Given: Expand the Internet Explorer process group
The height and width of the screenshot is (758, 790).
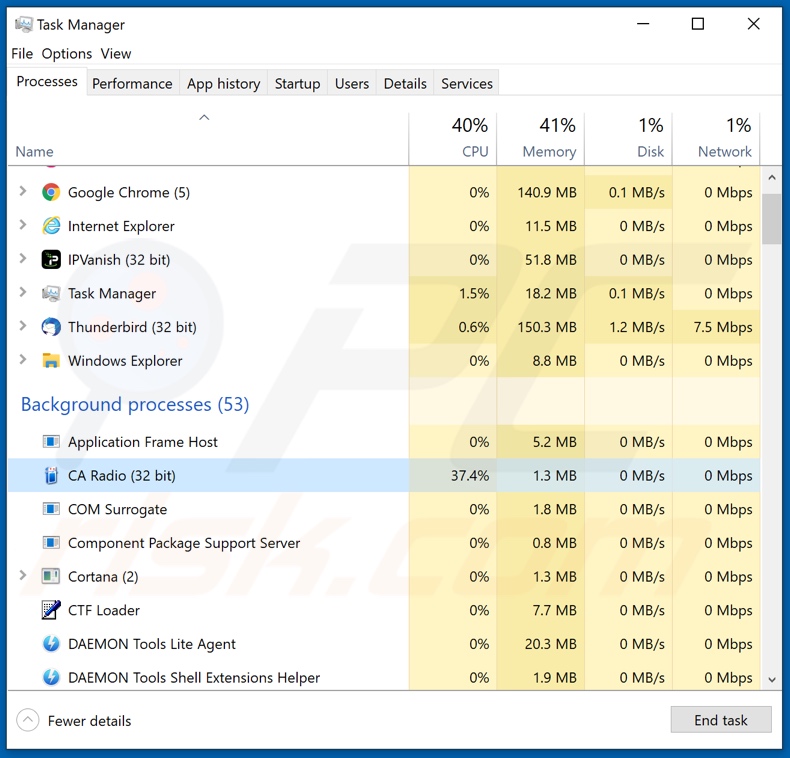Looking at the screenshot, I should (23, 225).
